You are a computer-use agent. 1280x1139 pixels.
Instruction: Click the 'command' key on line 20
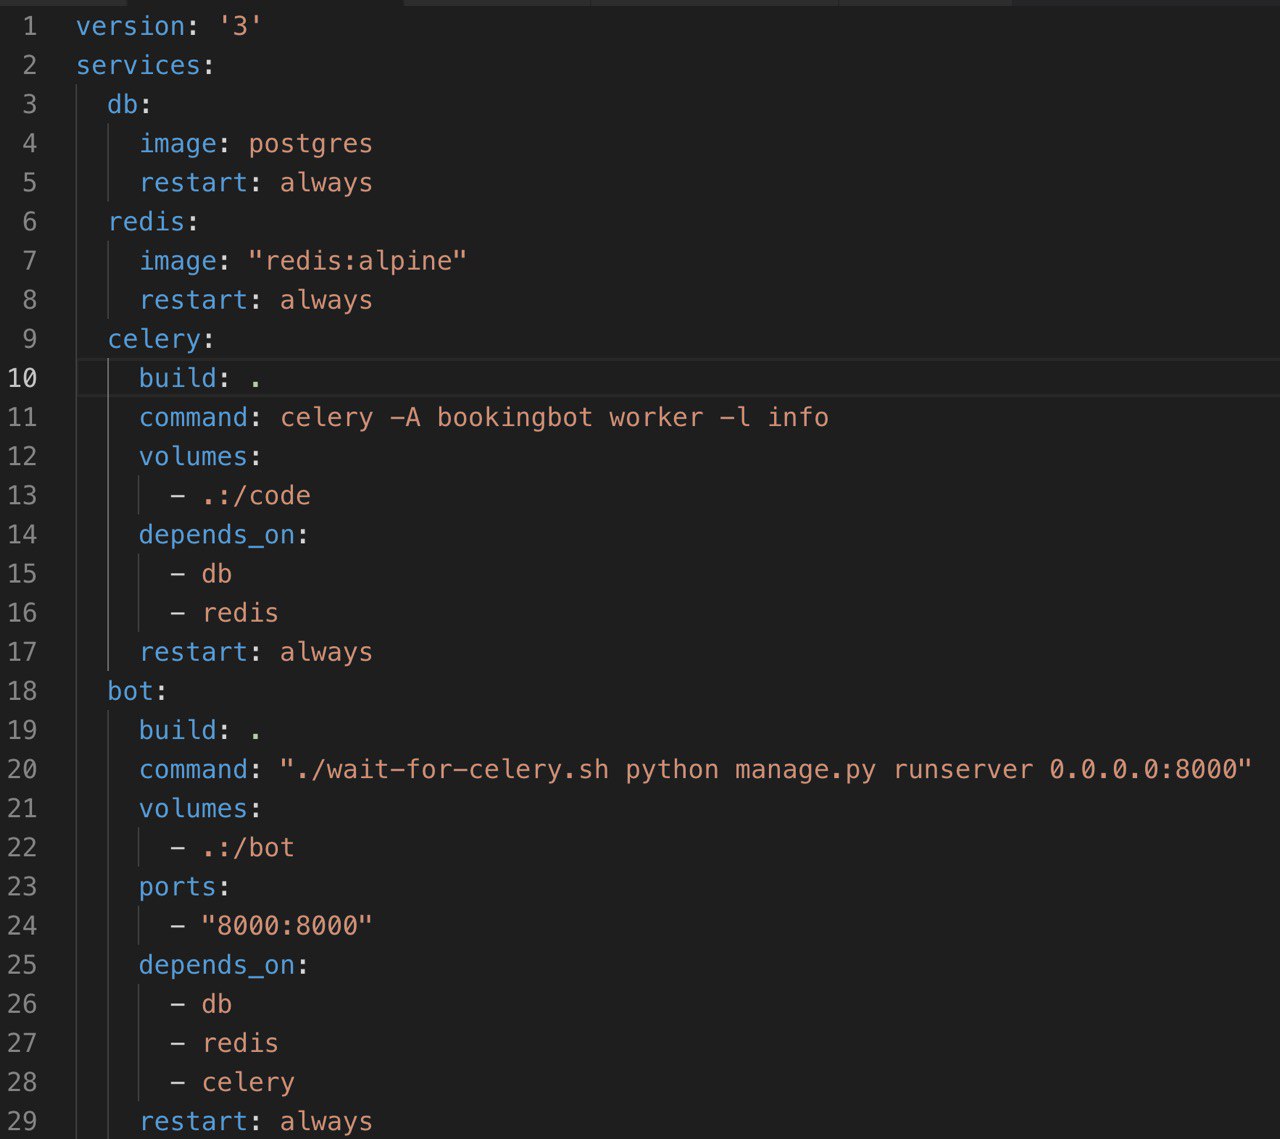point(193,769)
